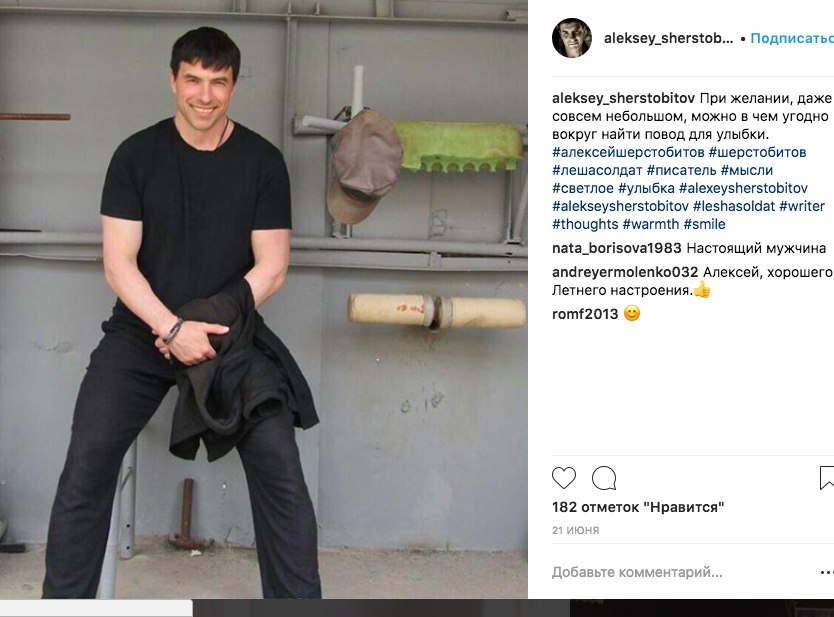834x617 pixels.
Task: Like the post with the heart icon
Action: 564,478
